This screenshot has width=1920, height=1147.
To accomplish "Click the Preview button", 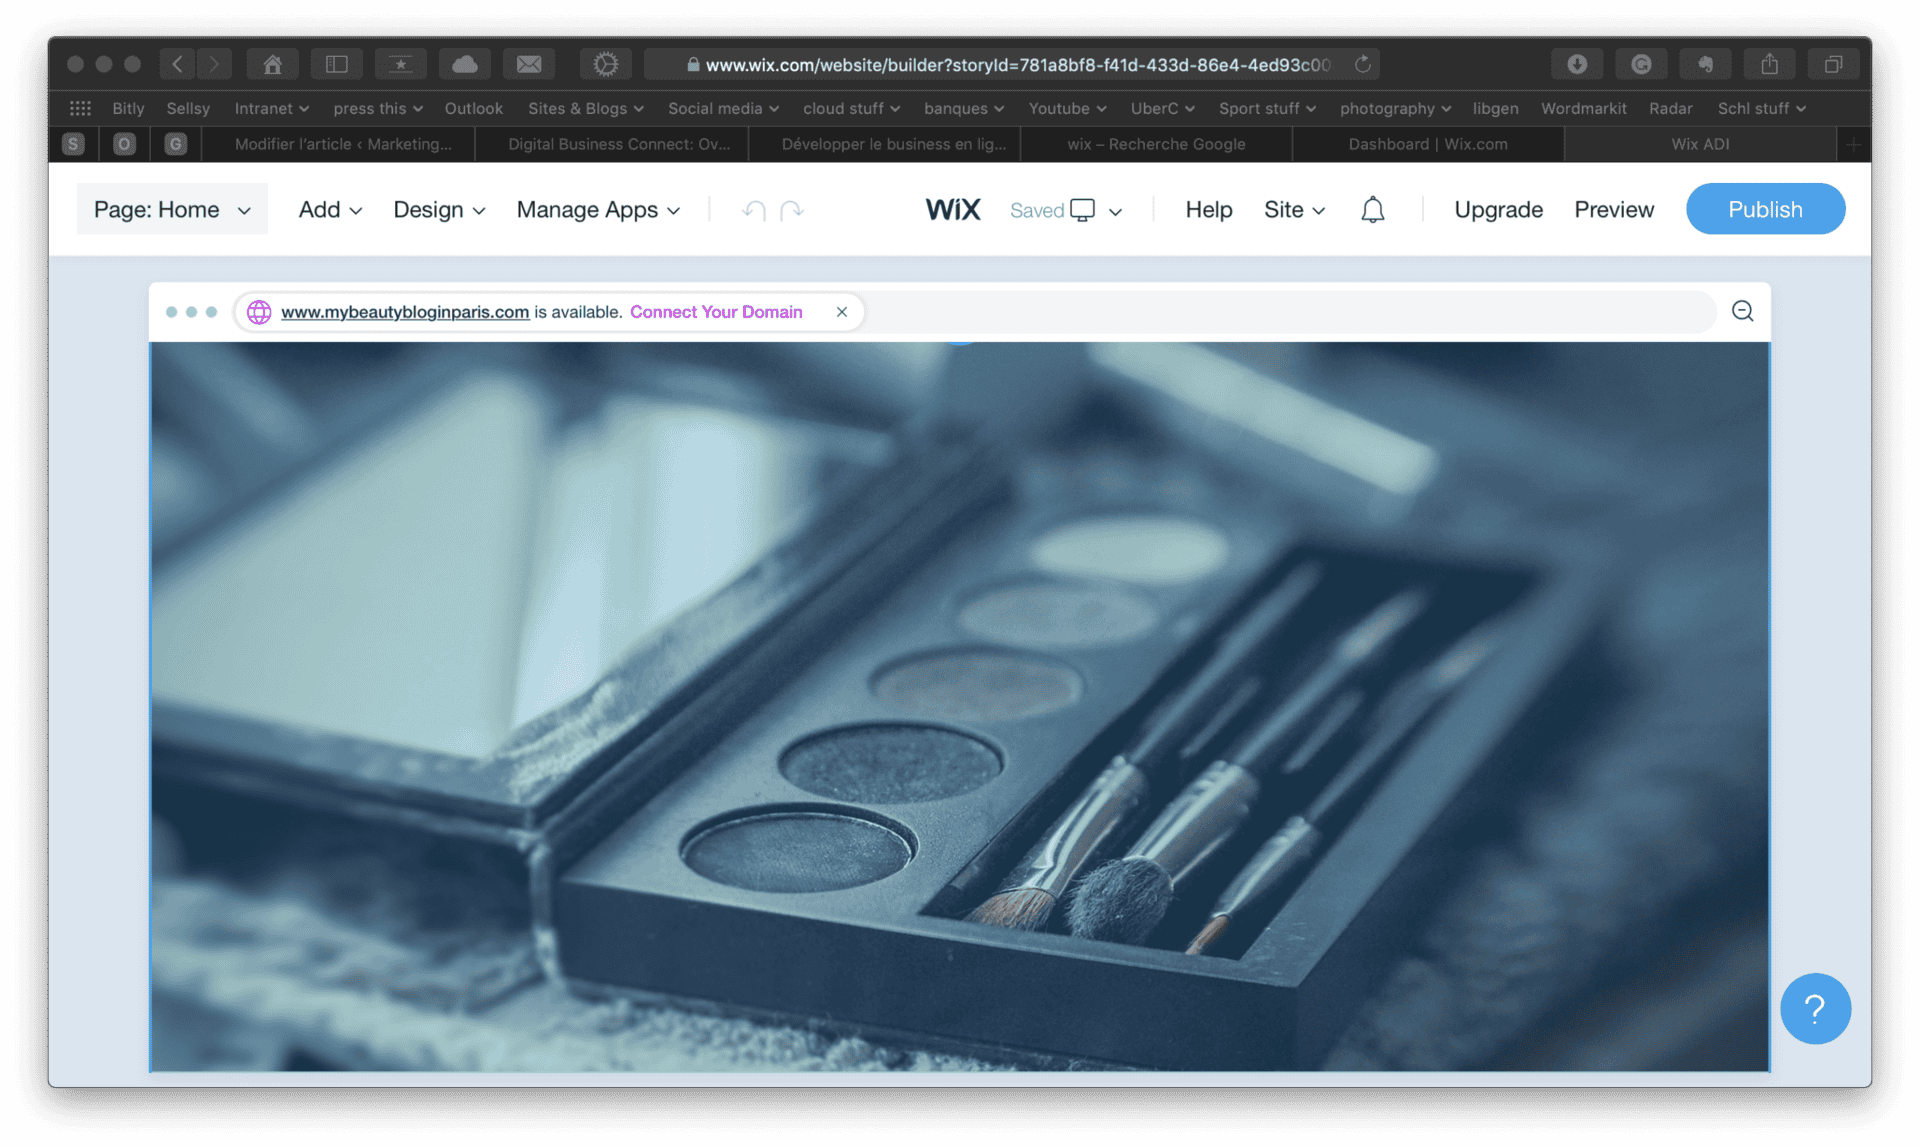I will click(1614, 210).
